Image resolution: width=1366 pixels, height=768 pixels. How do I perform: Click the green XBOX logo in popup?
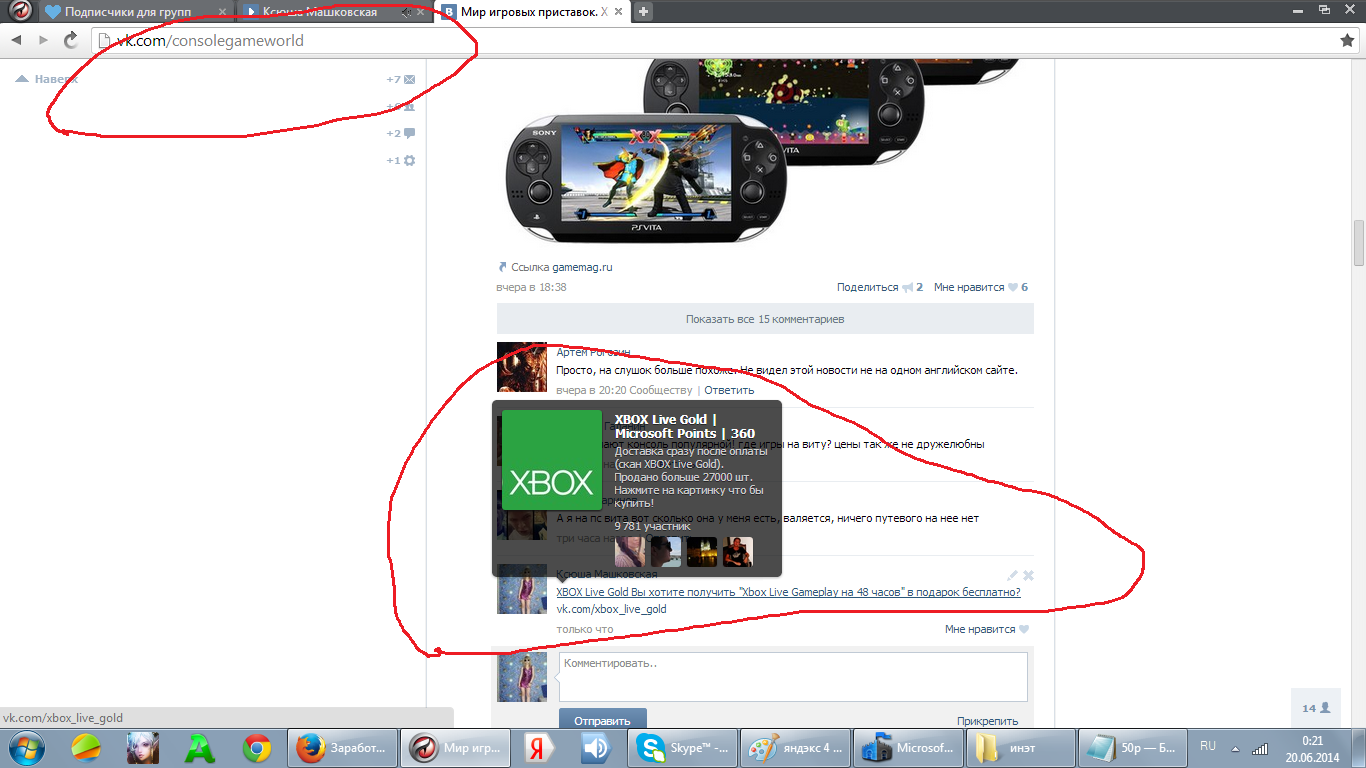tap(551, 460)
